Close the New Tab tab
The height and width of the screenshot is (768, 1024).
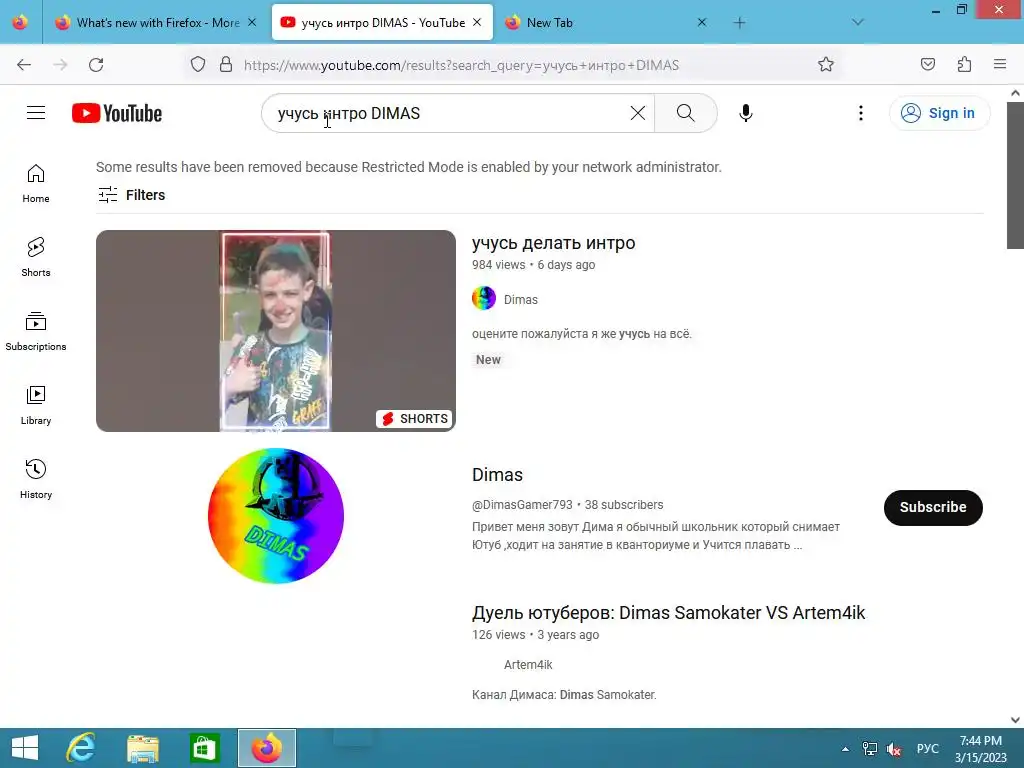[x=701, y=23]
